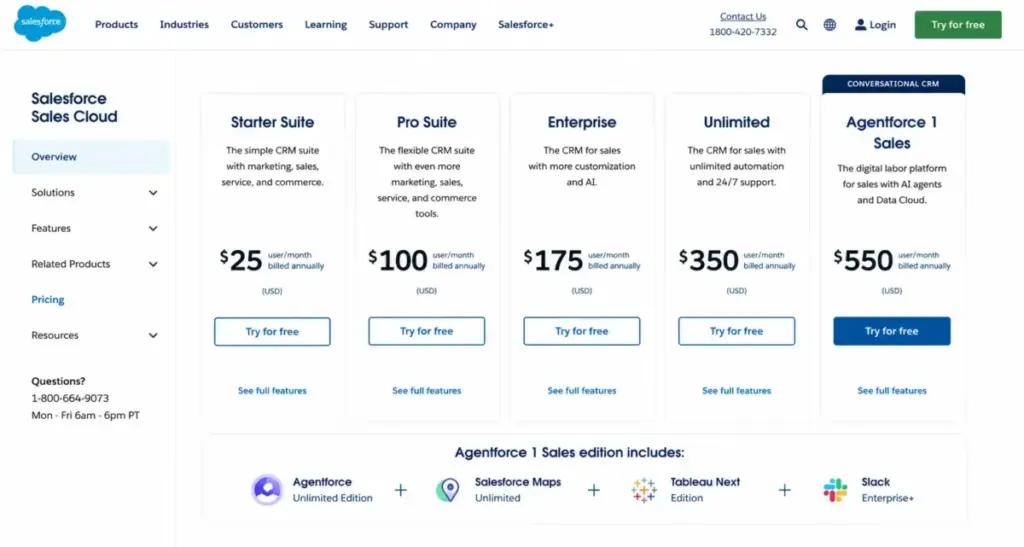Click Try for free under Starter Suite

coord(272,332)
